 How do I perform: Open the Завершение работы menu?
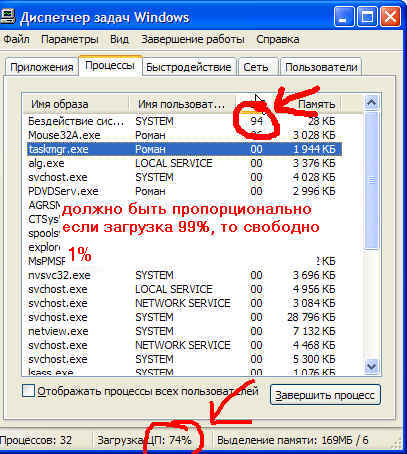[193, 39]
